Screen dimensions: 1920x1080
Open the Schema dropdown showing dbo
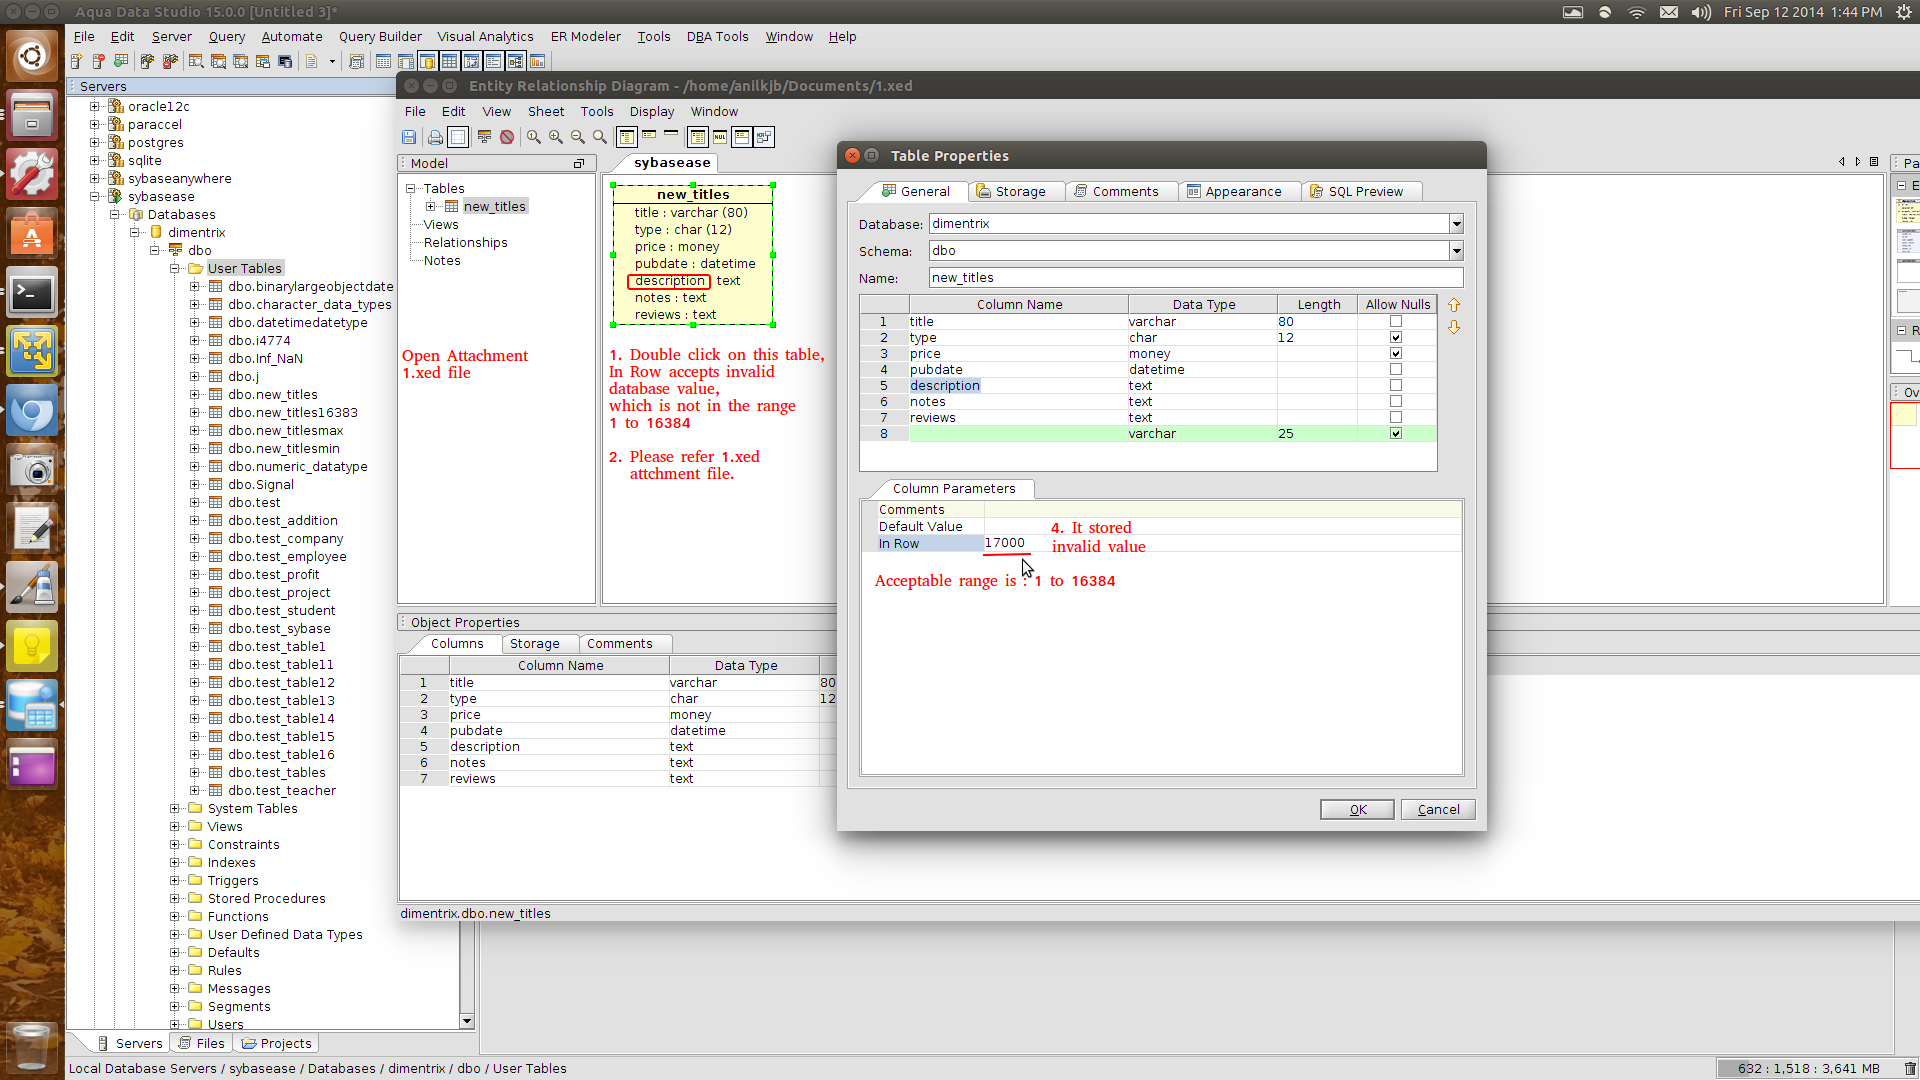pyautogui.click(x=1456, y=251)
